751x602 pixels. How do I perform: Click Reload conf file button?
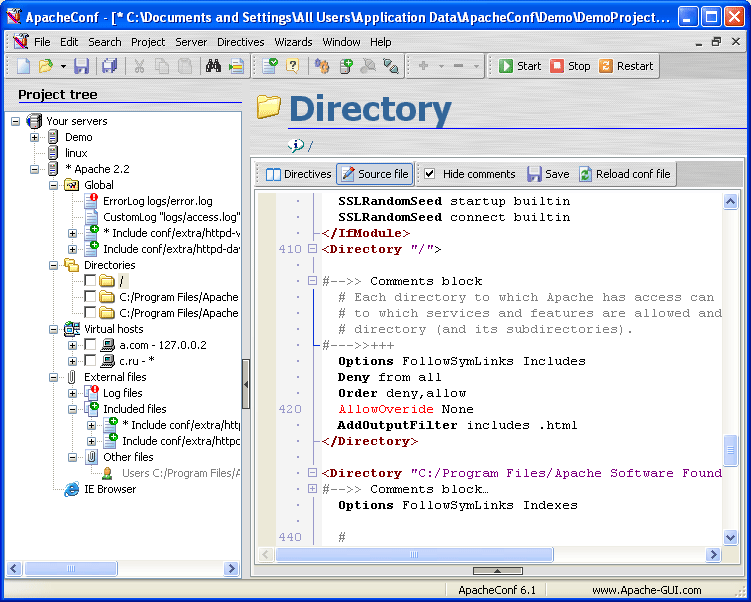pyautogui.click(x=625, y=174)
